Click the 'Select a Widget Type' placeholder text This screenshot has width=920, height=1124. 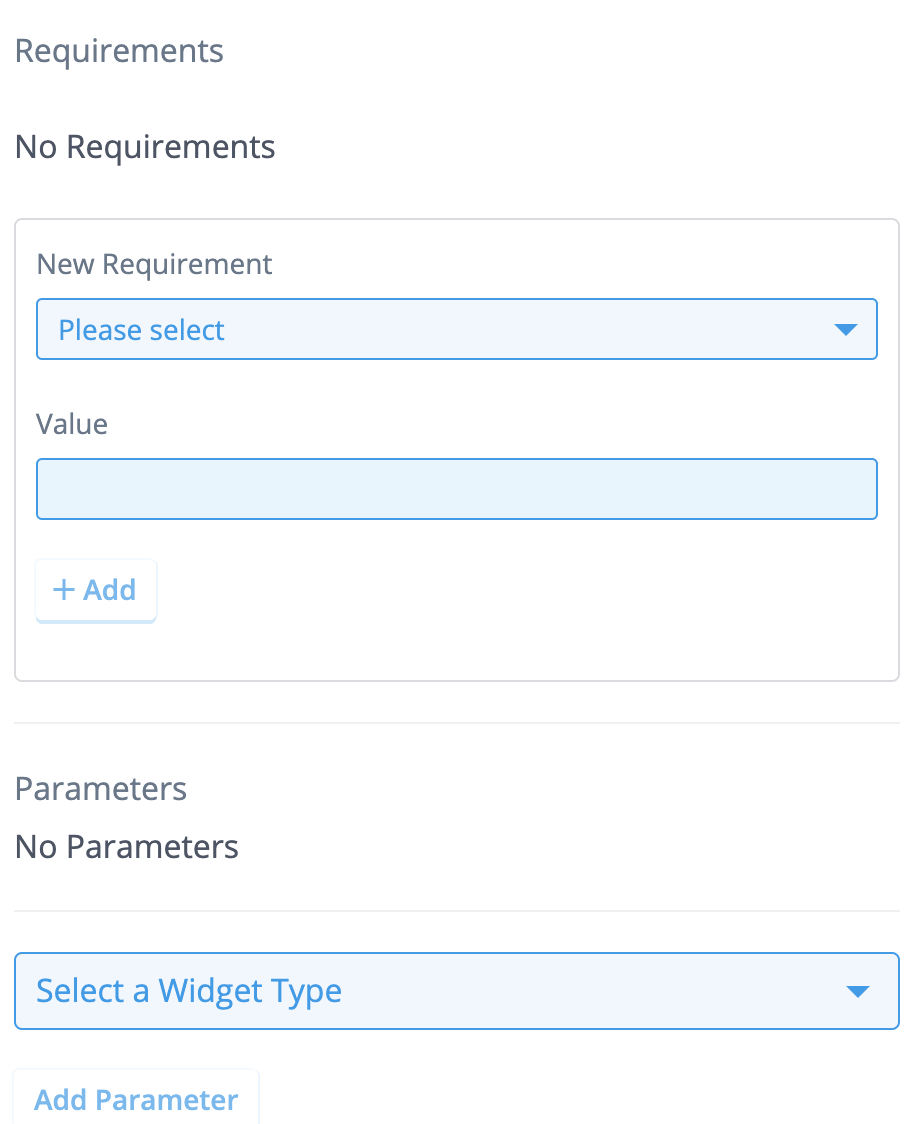tap(189, 991)
